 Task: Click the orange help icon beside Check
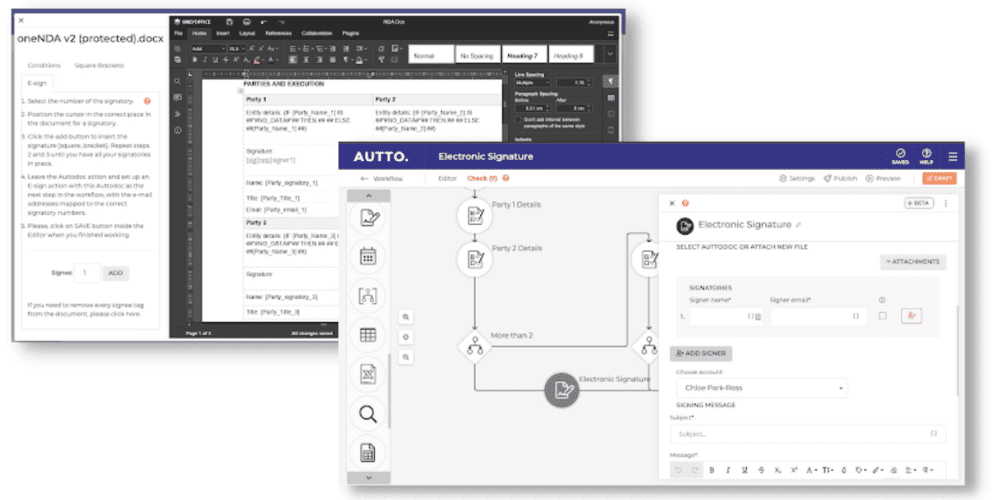506,179
